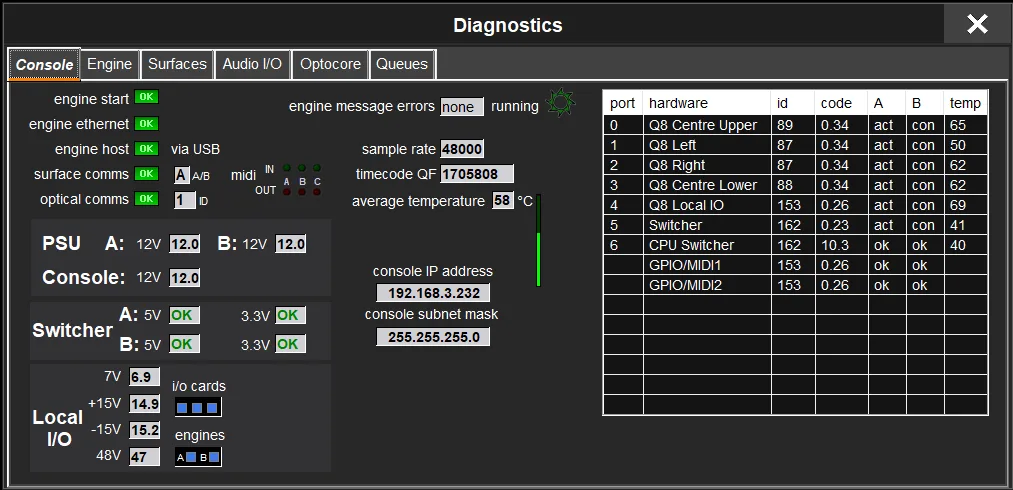Select the GPIO/MIDI1 row
Image resolution: width=1013 pixels, height=490 pixels.
click(795, 265)
